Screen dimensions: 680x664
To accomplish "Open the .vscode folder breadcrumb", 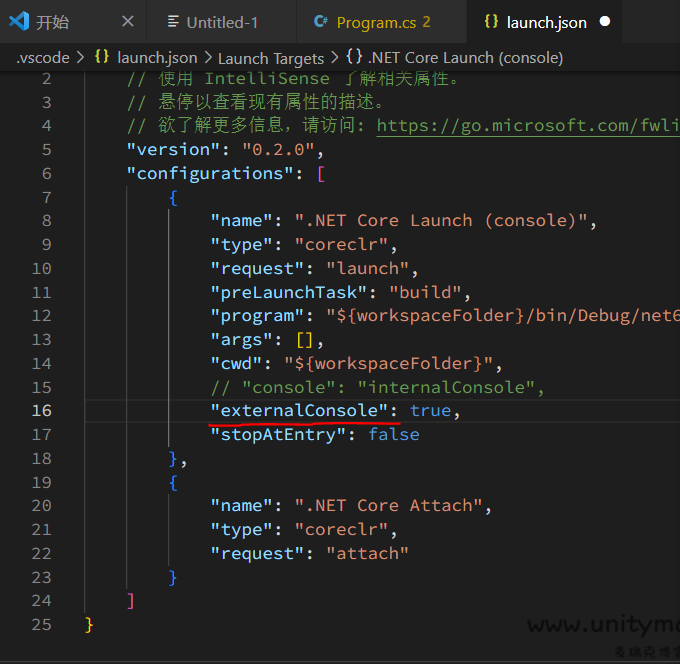I will (42, 58).
